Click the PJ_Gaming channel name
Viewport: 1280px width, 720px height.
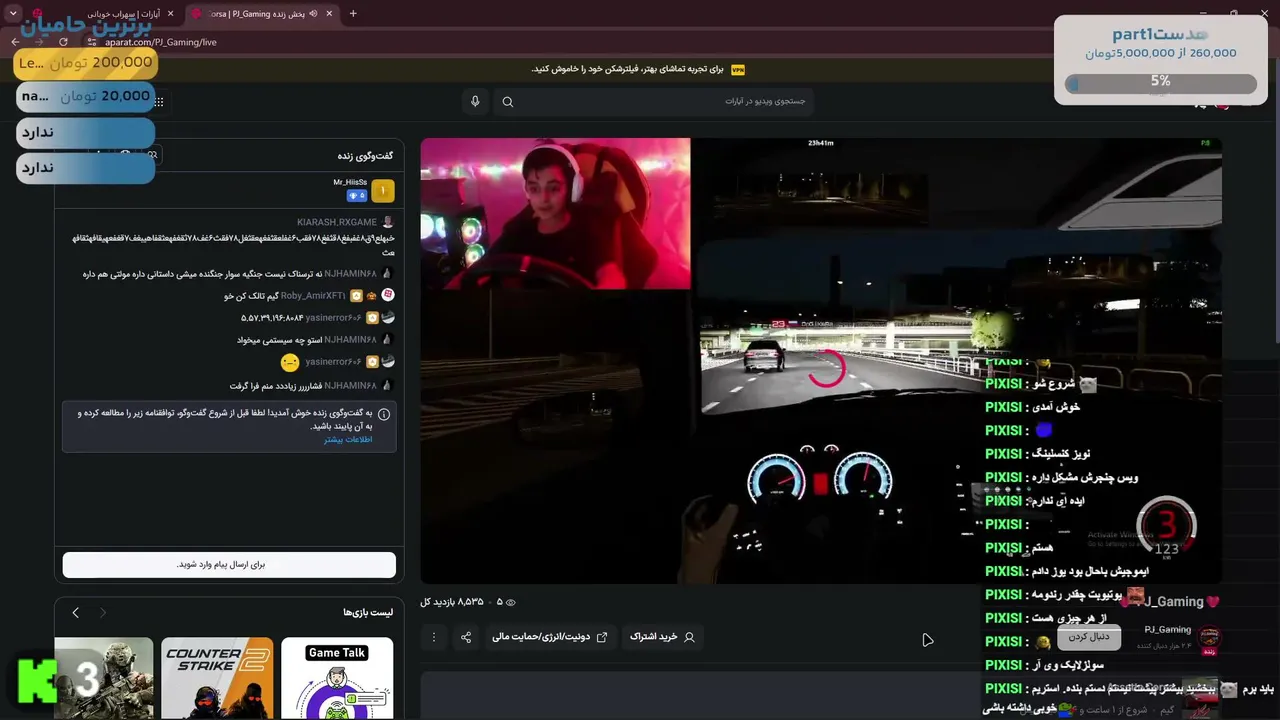[1168, 630]
